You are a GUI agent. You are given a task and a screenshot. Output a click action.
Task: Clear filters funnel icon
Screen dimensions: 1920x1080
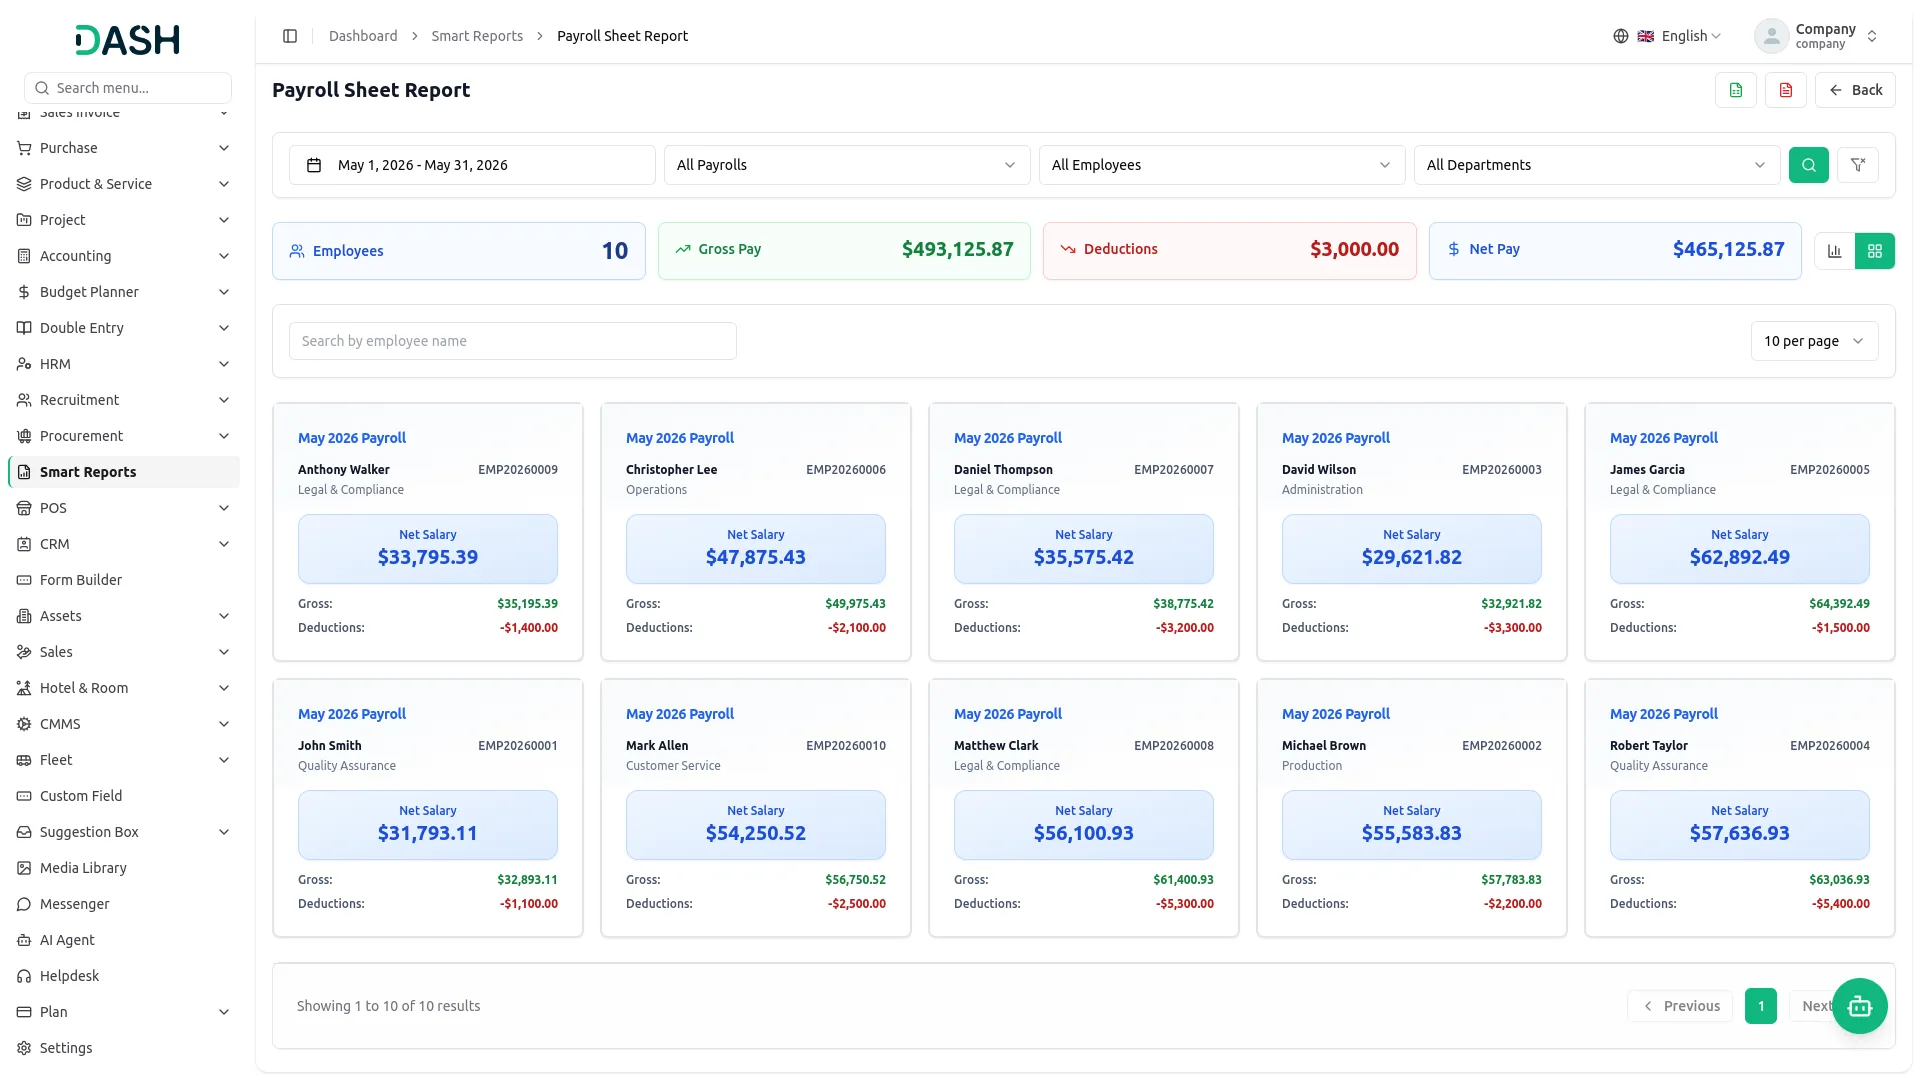point(1858,165)
